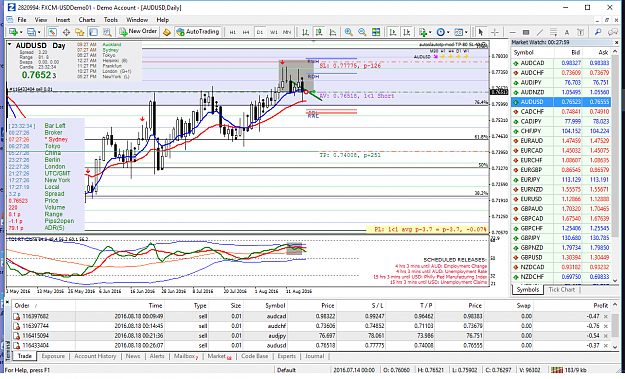The height and width of the screenshot is (379, 625).
Task: Toggle the AutoTrading button
Action: tap(198, 31)
